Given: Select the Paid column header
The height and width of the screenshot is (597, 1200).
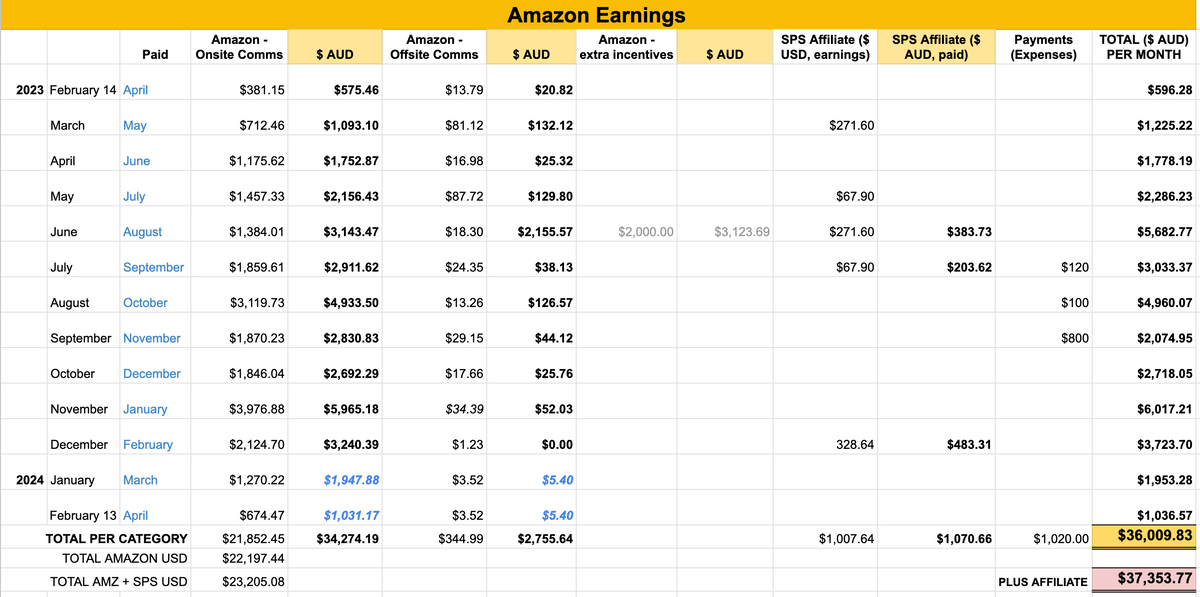Looking at the screenshot, I should 155,54.
